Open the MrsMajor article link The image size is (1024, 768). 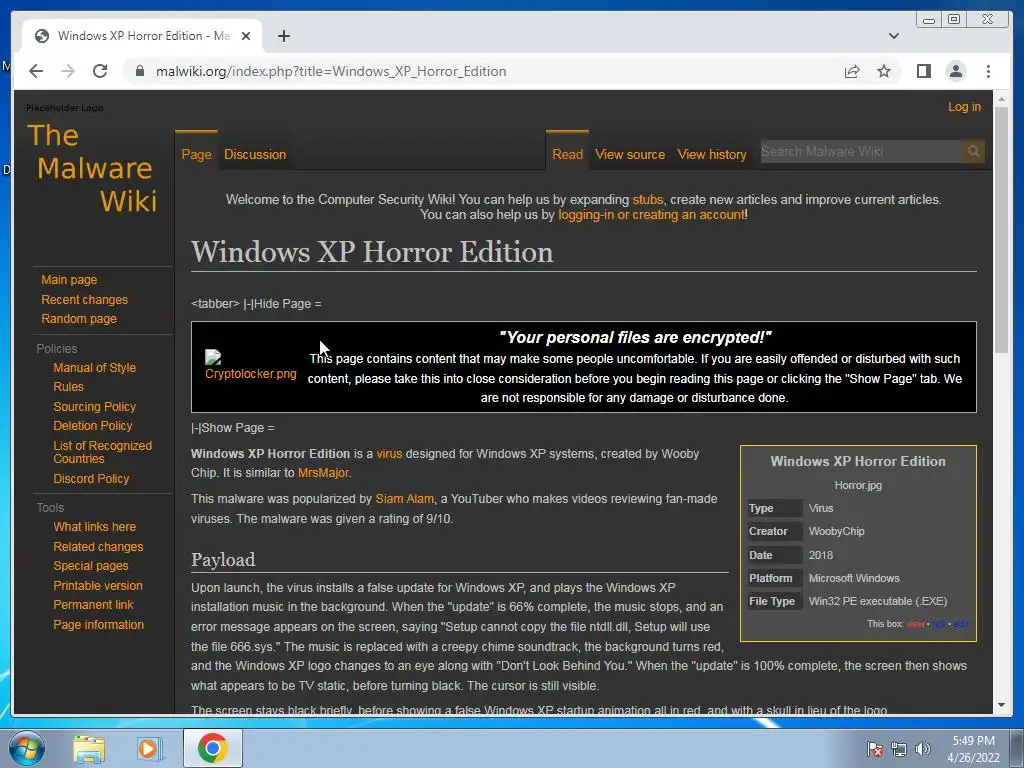[323, 473]
